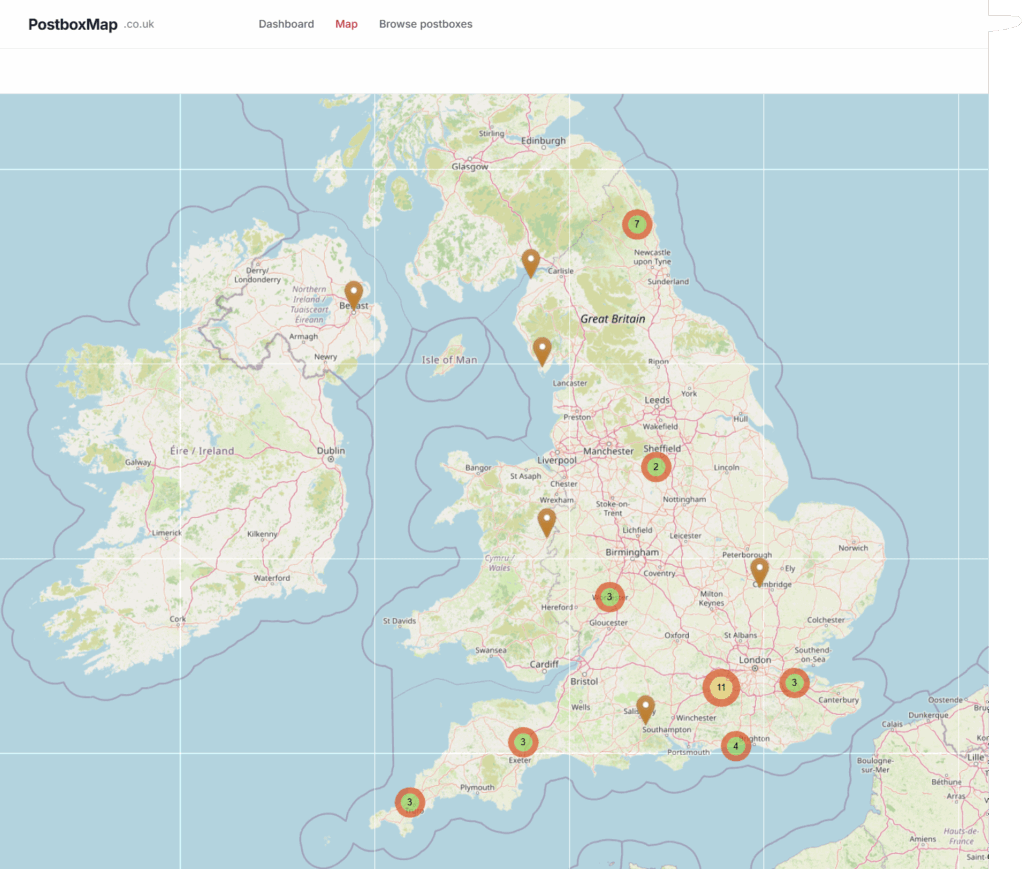Image resolution: width=1024 pixels, height=869 pixels.
Task: Open the 3-postbox cluster near Worcester
Action: coord(609,597)
